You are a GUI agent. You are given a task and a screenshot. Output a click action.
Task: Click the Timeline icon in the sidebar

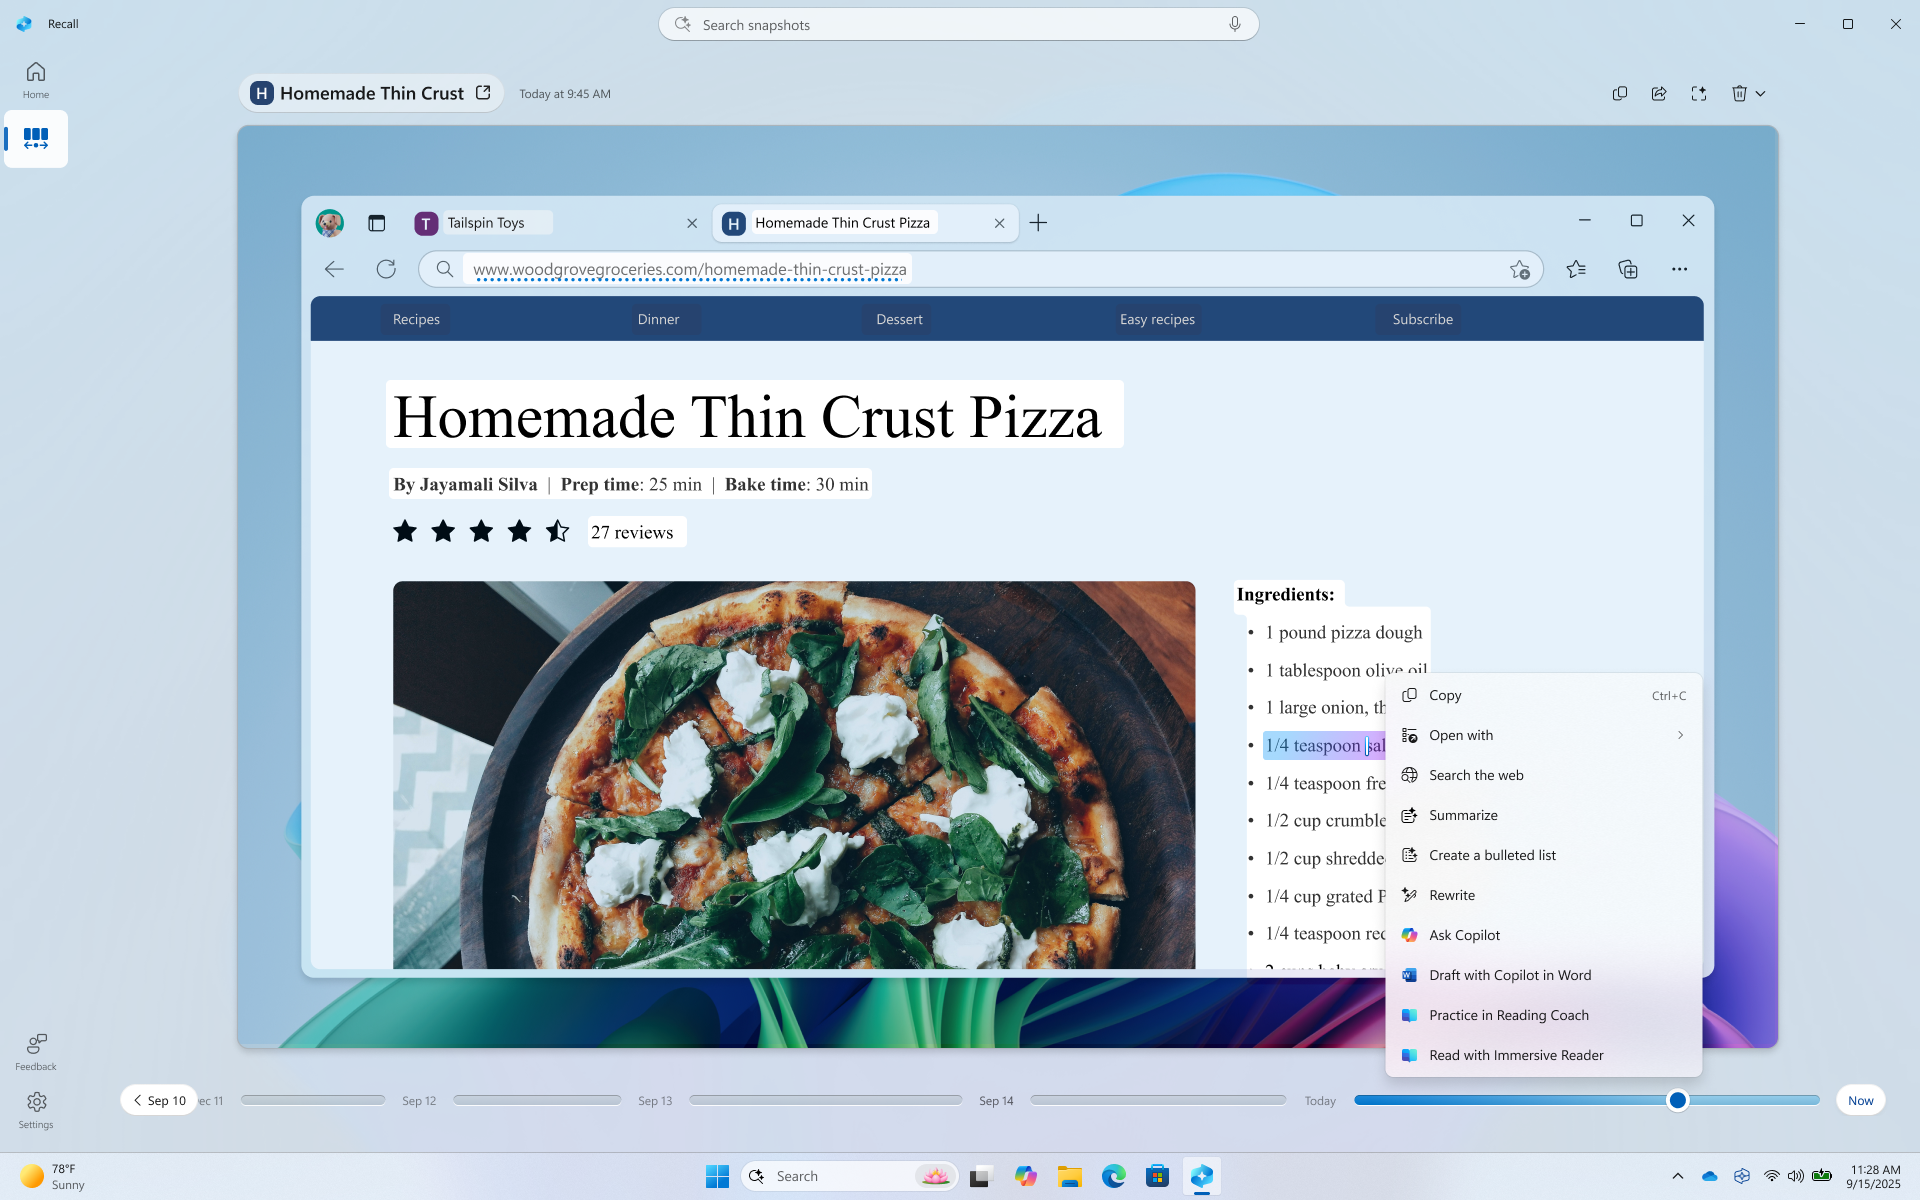pos(36,138)
